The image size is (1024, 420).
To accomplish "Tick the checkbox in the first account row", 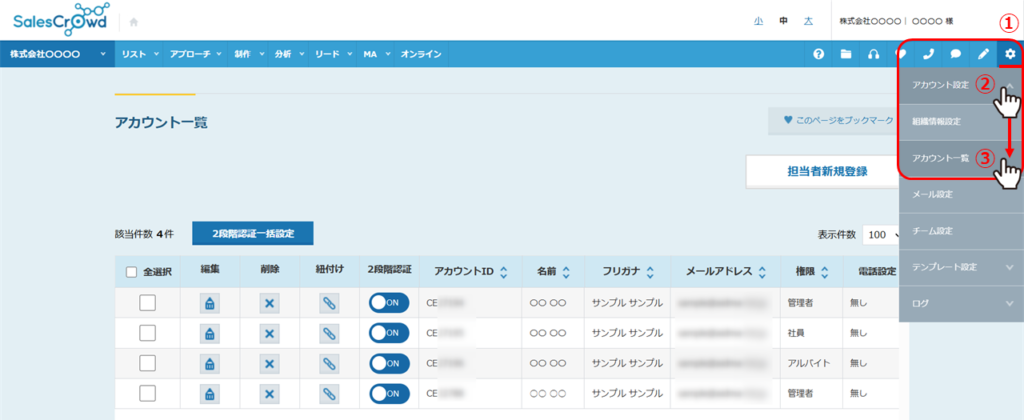I will [x=147, y=304].
